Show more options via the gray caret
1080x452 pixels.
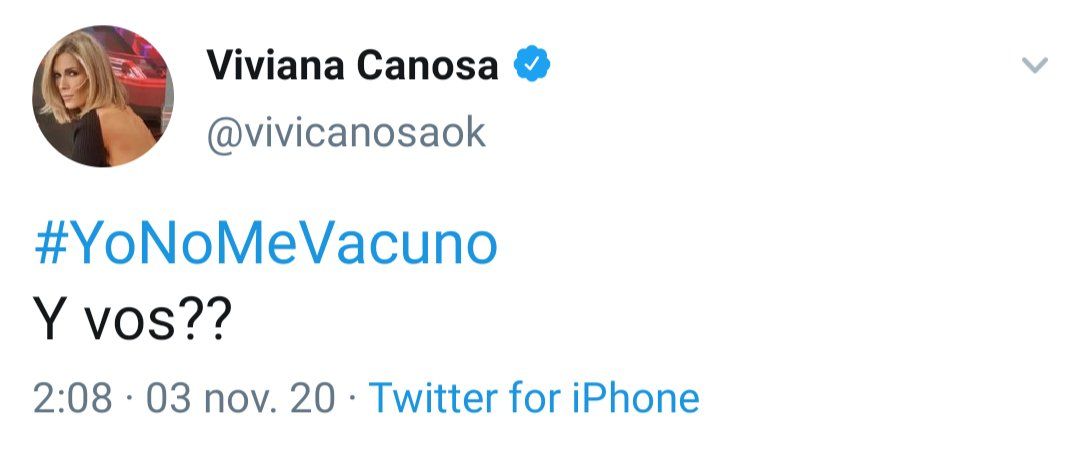(1034, 67)
